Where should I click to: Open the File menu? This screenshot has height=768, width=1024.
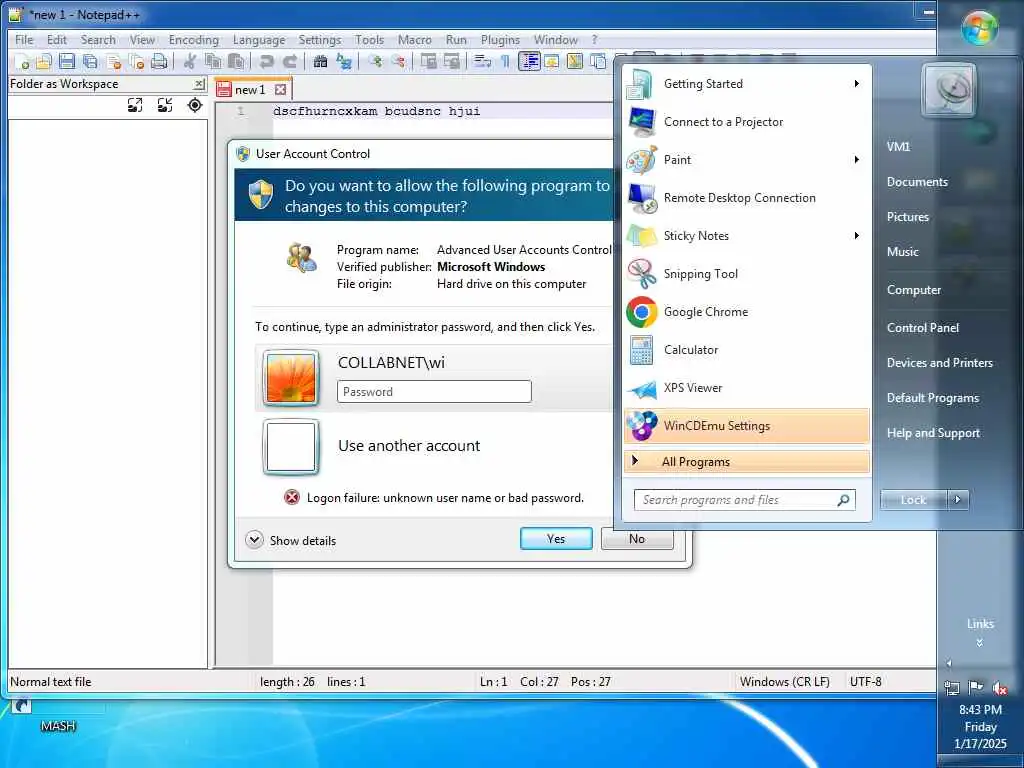pos(24,40)
